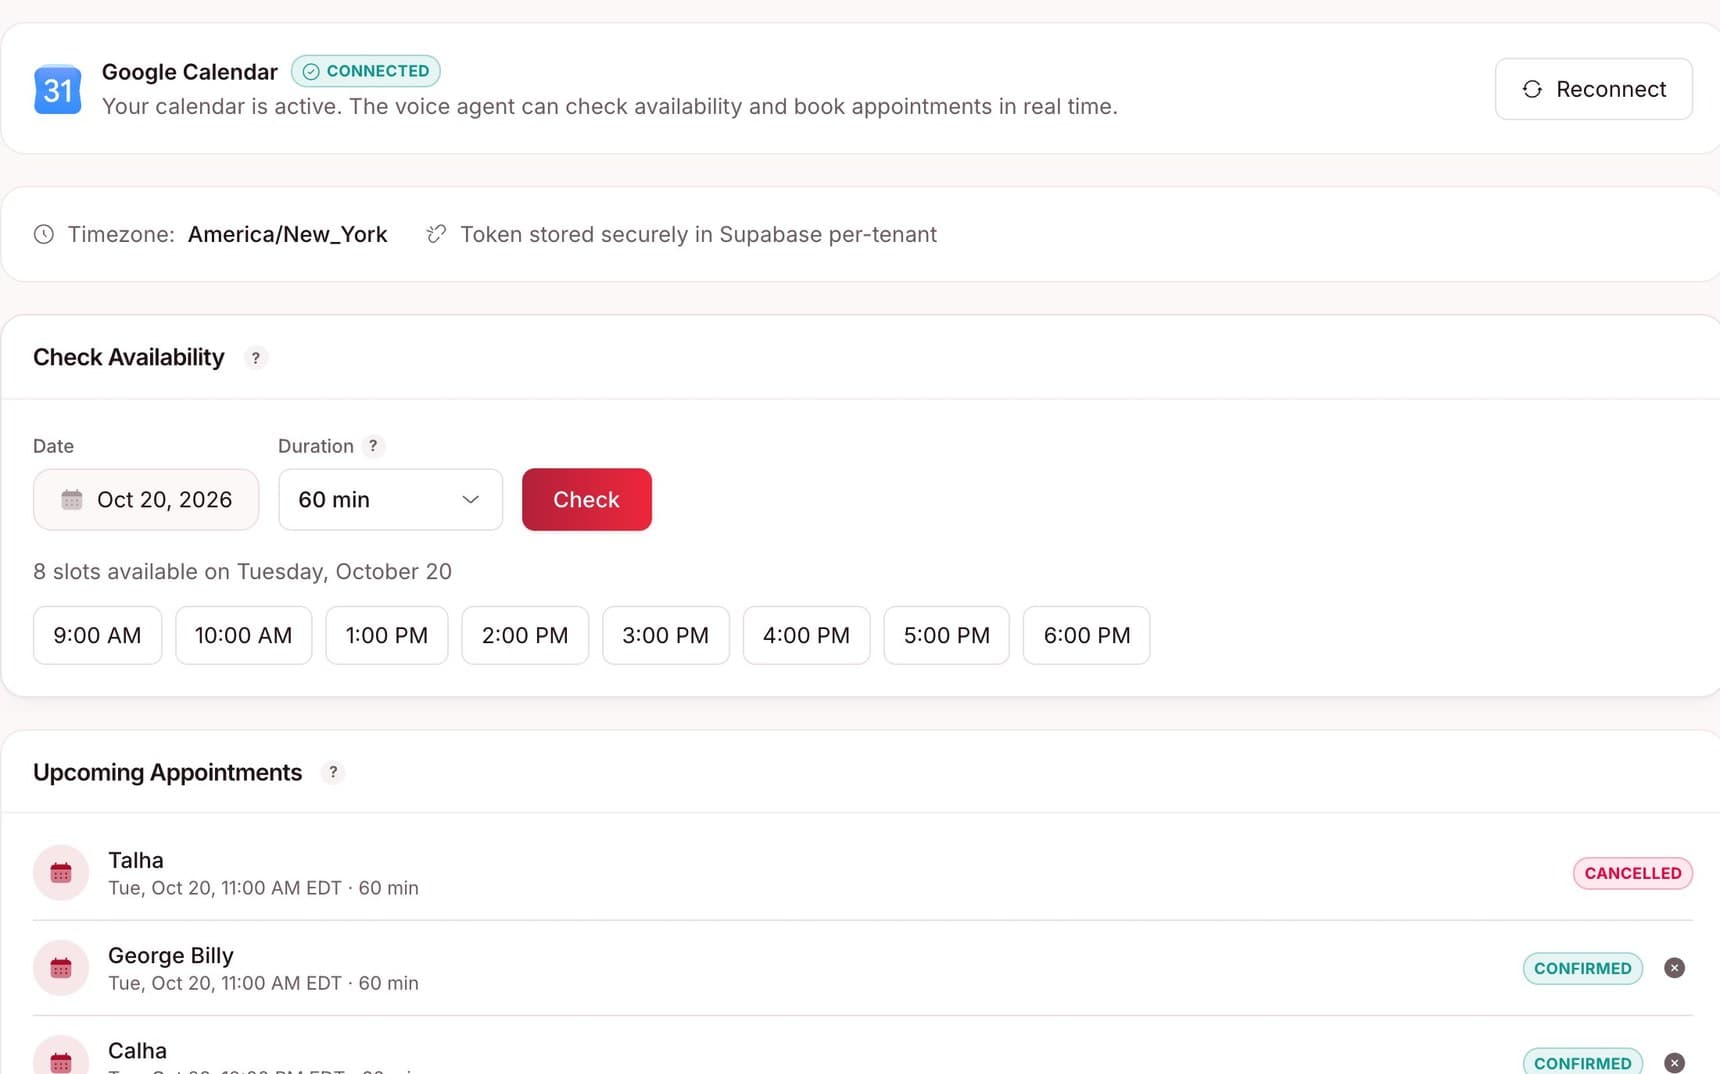Click the Upcoming Appointments section heading
The width and height of the screenshot is (1720, 1074).
point(168,772)
